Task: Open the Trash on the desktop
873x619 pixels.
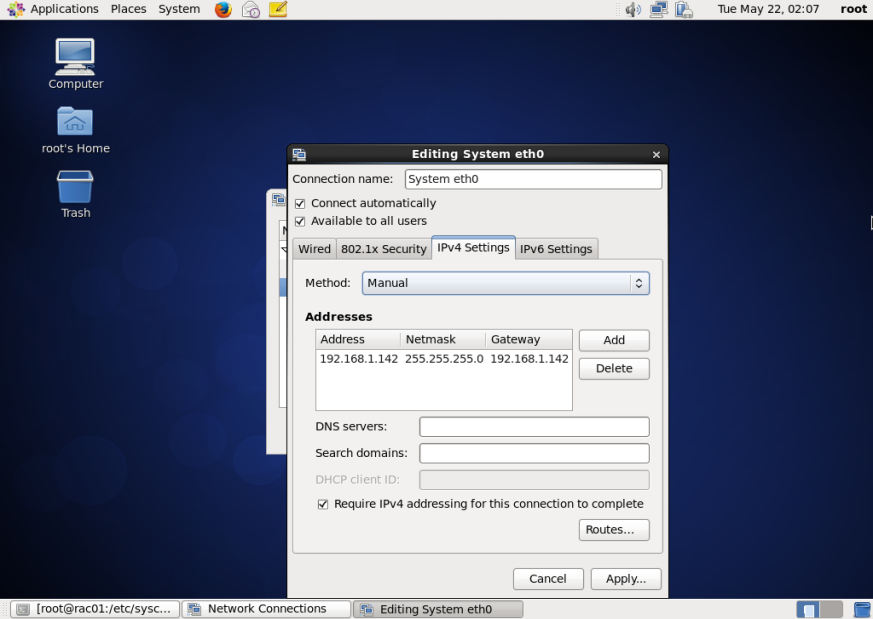Action: click(x=74, y=190)
